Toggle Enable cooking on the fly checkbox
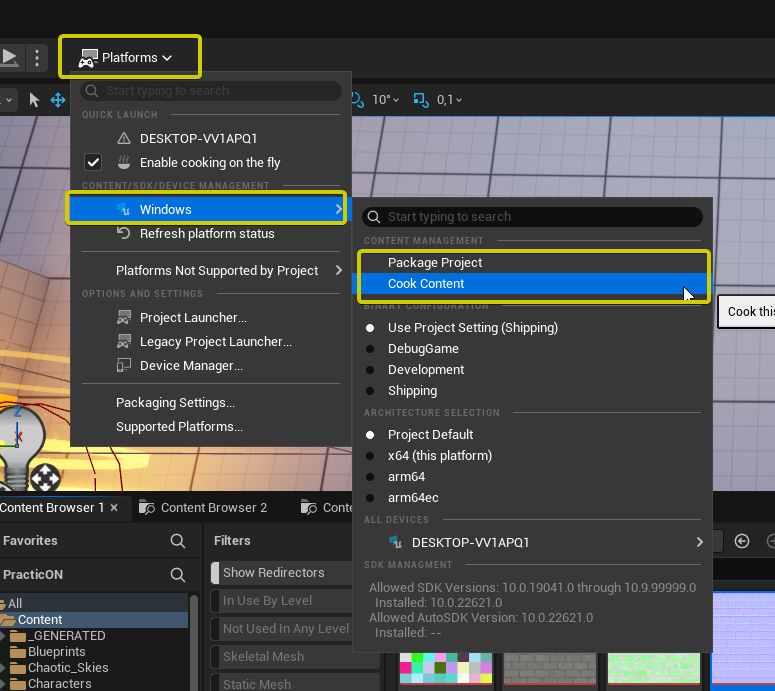This screenshot has width=775, height=691. click(93, 163)
